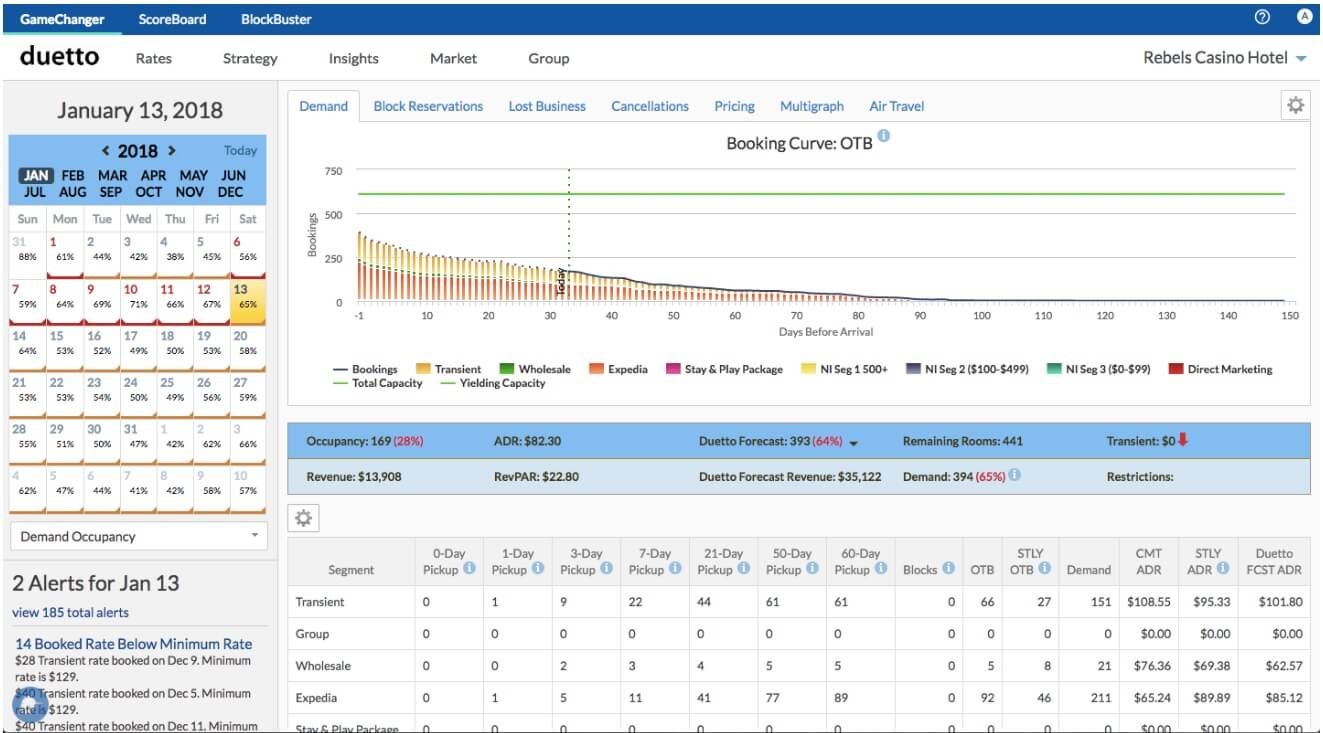Toggle NI Seg 1 500+ legend item

pyautogui.click(x=845, y=369)
